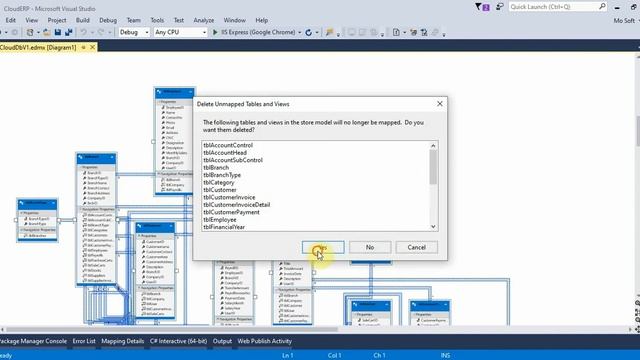This screenshot has height=360, width=640.
Task: Click the comment icon after the refresh control
Action: point(329,32)
